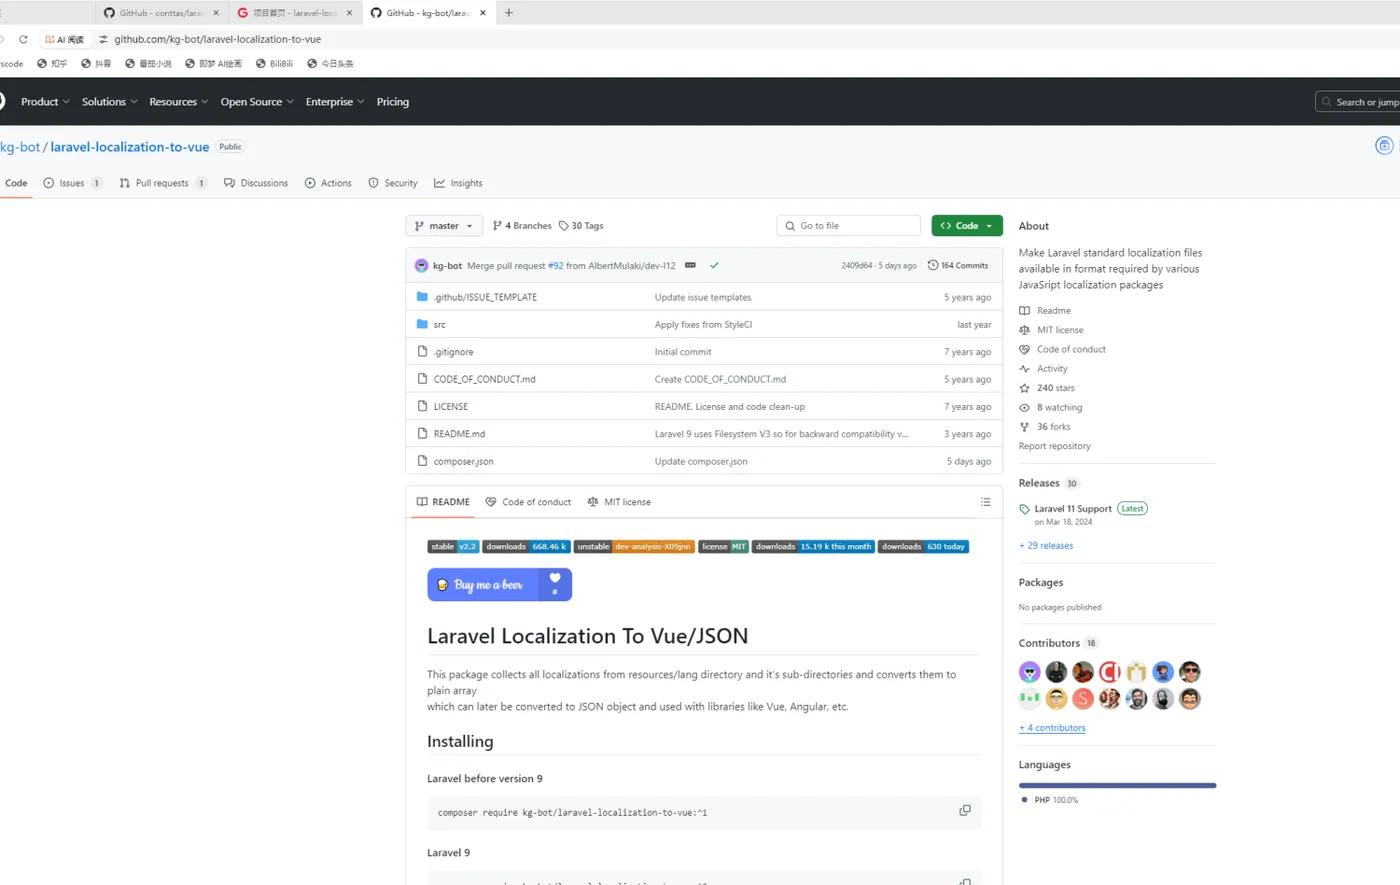
Task: Open the + 29 releases link
Action: click(1046, 546)
